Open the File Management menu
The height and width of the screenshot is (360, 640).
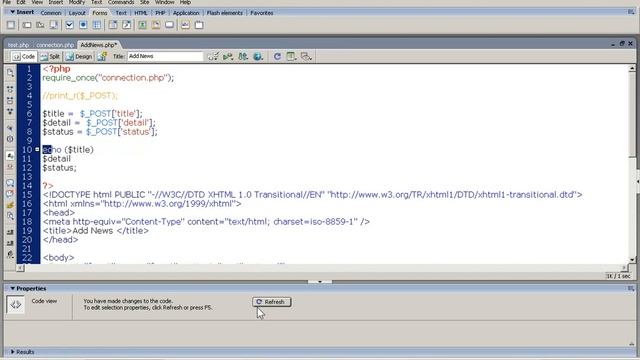pos(243,56)
